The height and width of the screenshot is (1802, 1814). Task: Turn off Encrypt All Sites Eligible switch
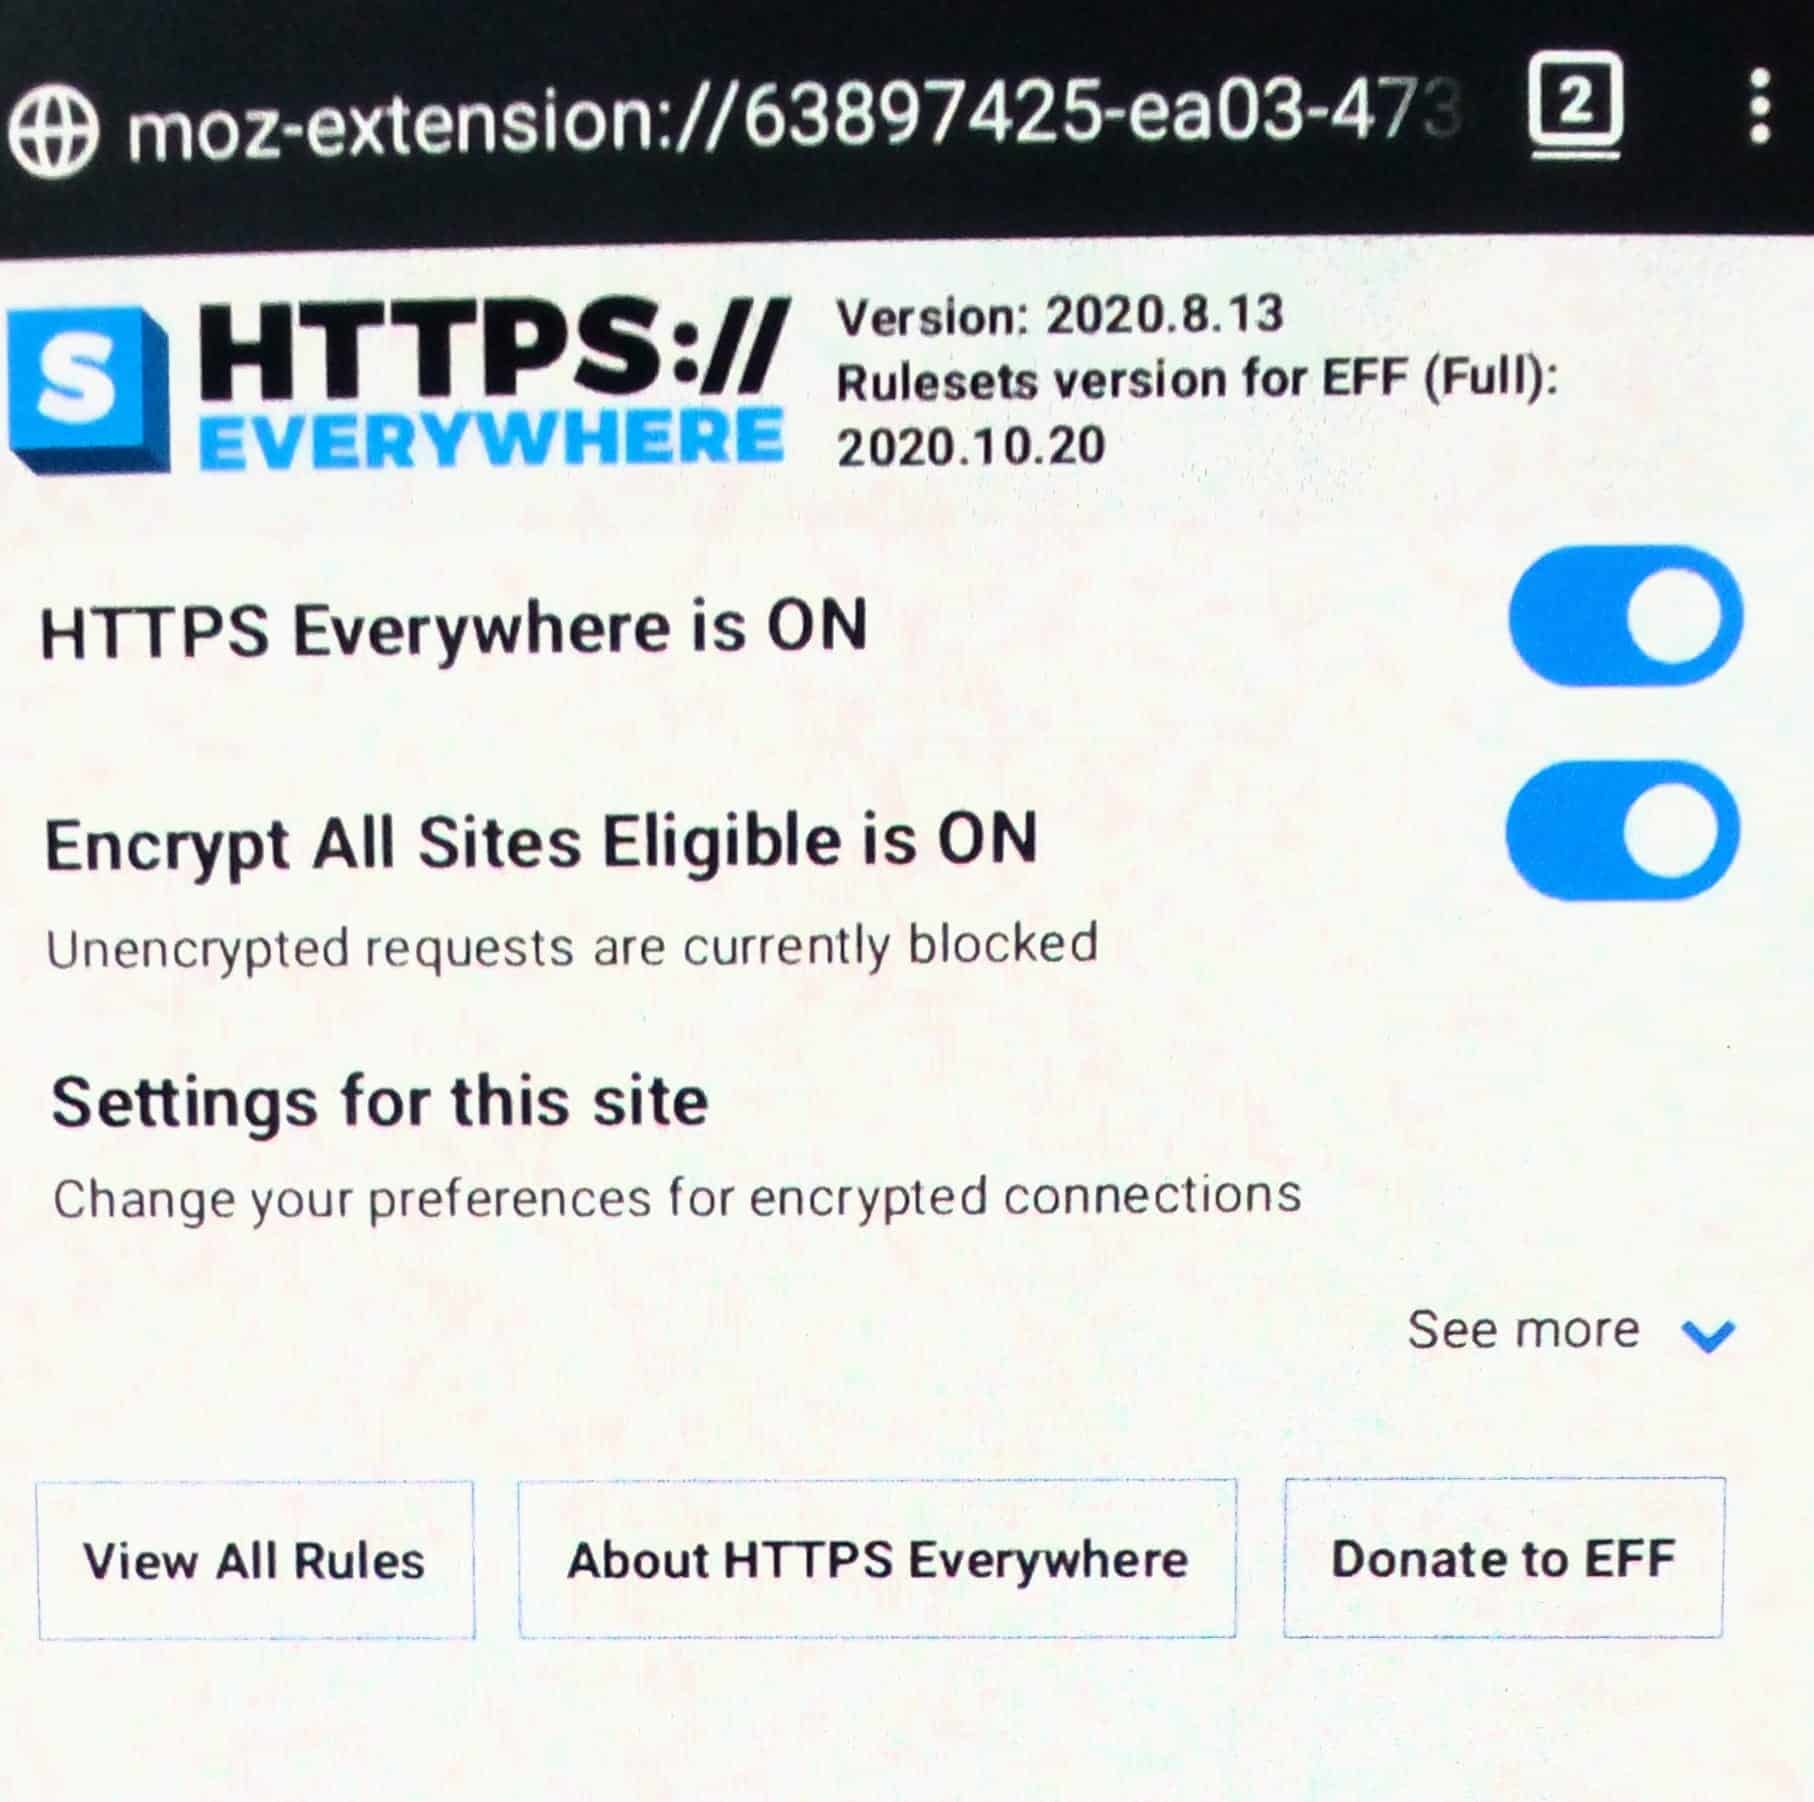click(1623, 831)
